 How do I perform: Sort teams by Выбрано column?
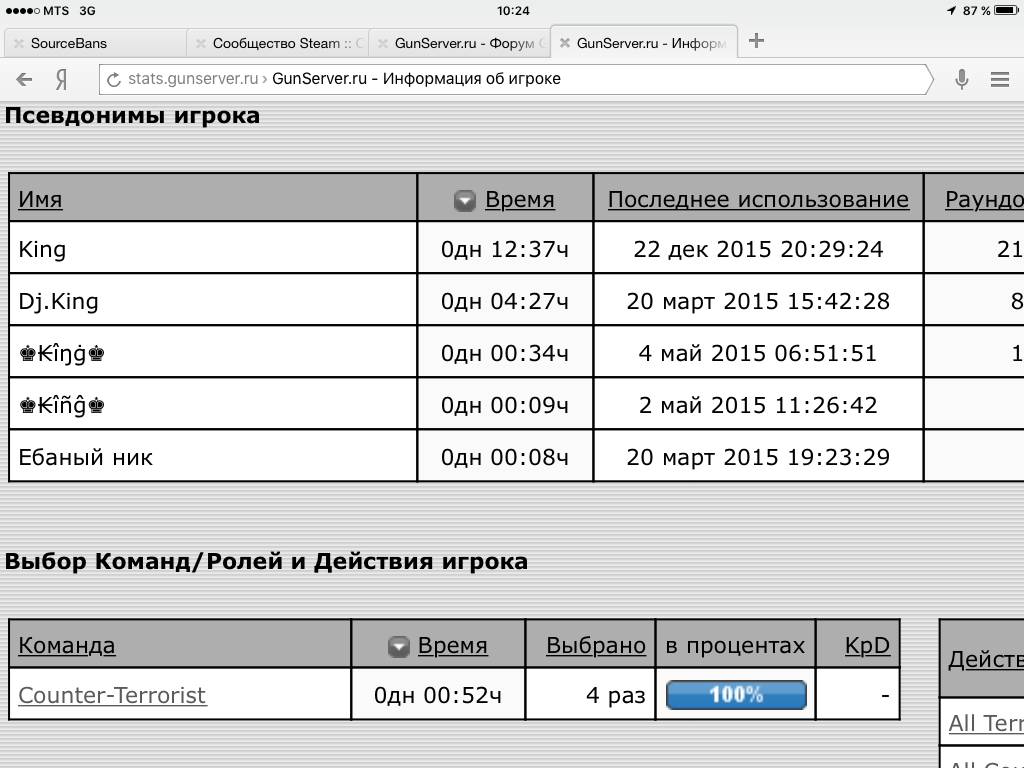(x=596, y=646)
